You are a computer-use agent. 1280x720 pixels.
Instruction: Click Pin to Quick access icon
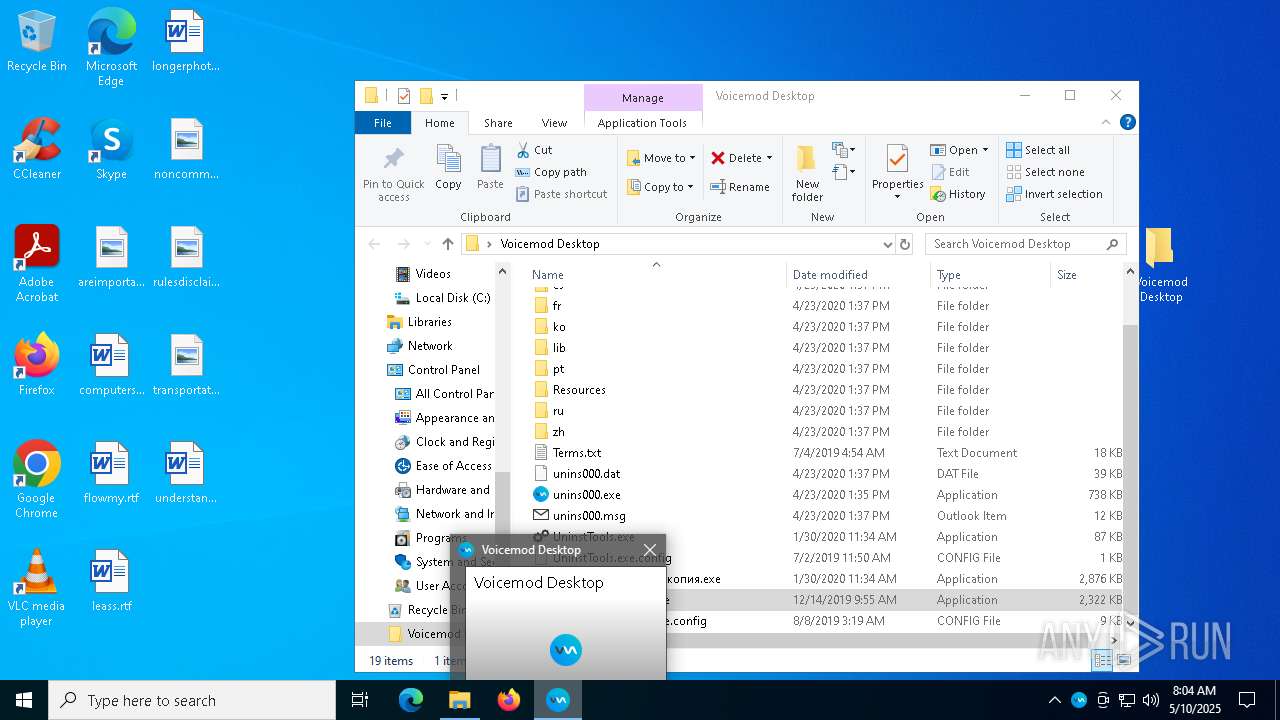(394, 160)
